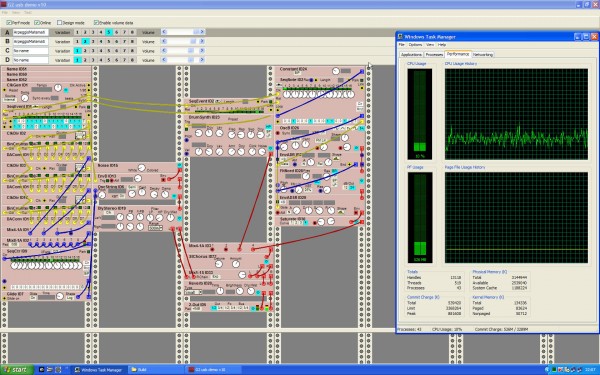Click the CPU Usage meter in Task Manager

pyautogui.click(x=420, y=114)
